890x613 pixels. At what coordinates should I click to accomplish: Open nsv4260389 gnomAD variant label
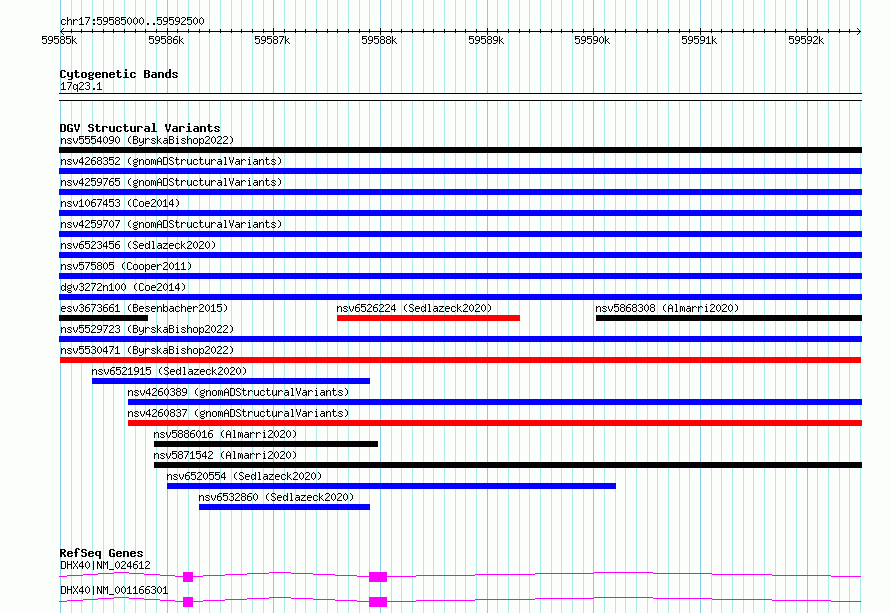238,392
